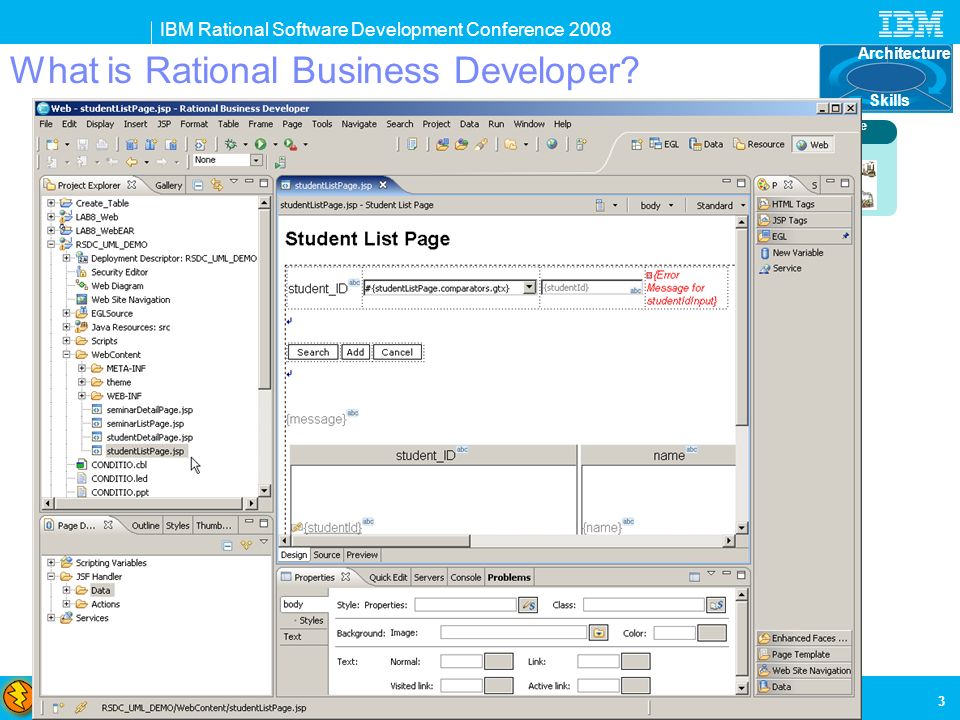Select the Web perspective button

812,145
